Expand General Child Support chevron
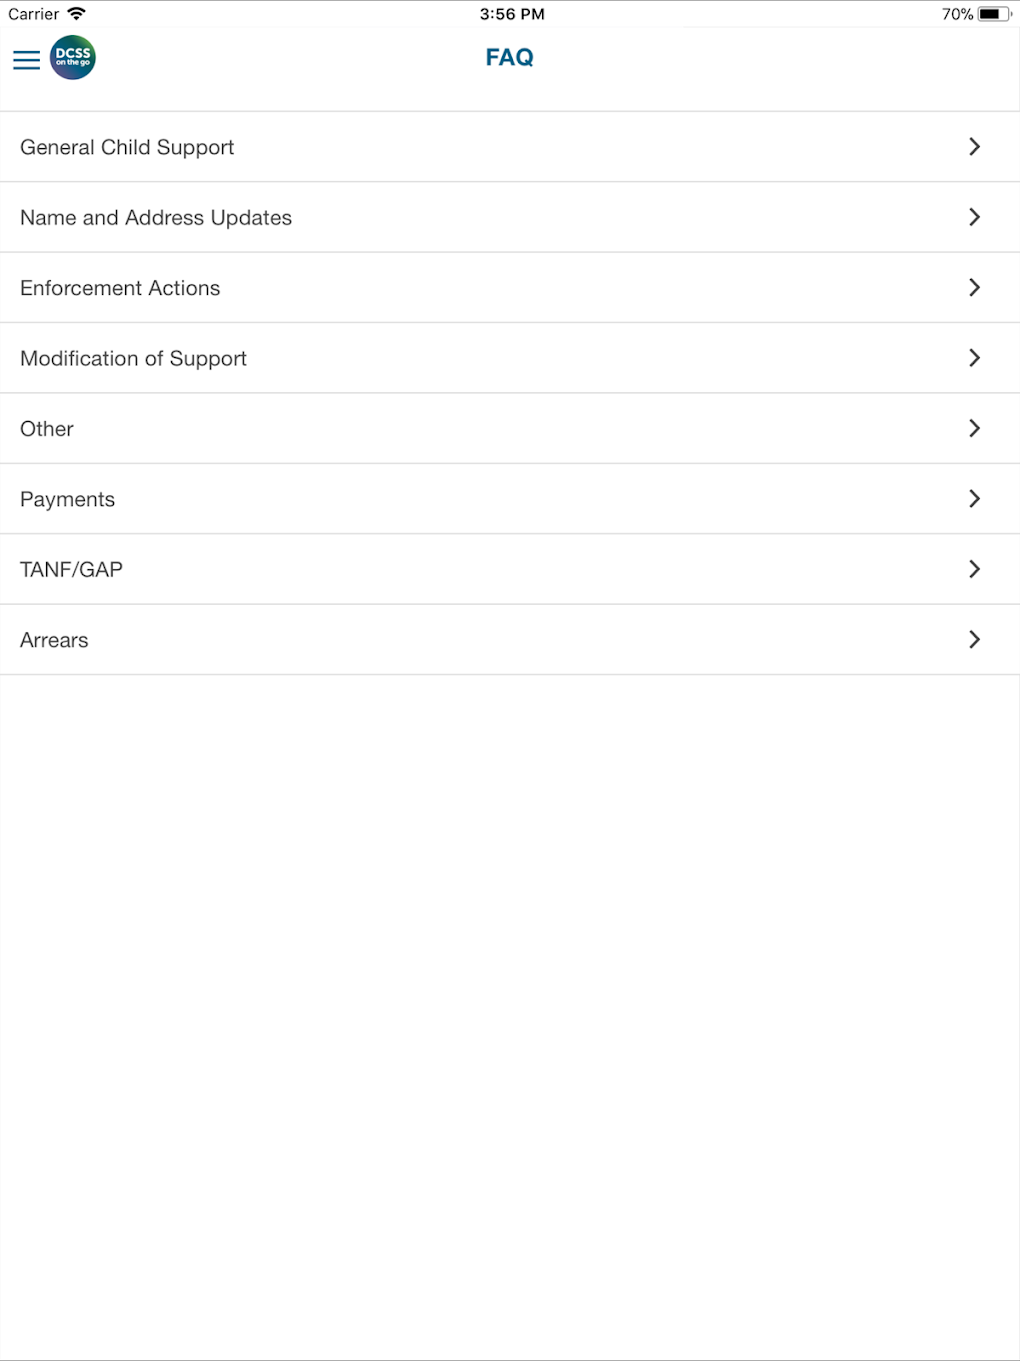The height and width of the screenshot is (1361, 1020). 974,147
